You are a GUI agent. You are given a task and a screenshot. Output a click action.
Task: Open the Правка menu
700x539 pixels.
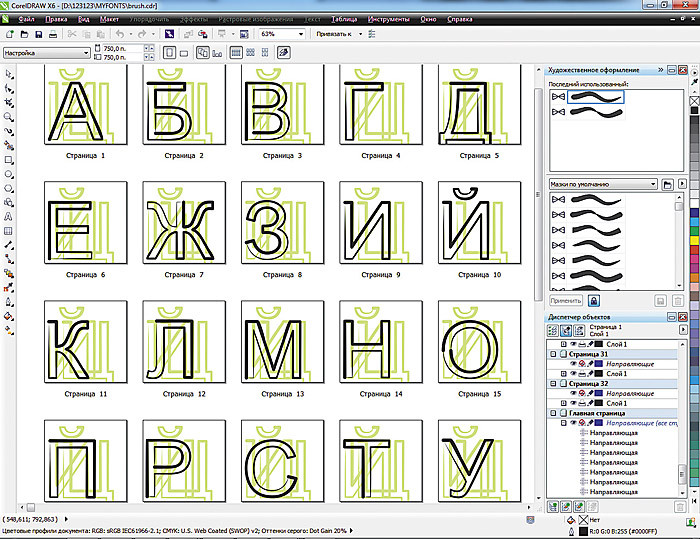coord(56,19)
